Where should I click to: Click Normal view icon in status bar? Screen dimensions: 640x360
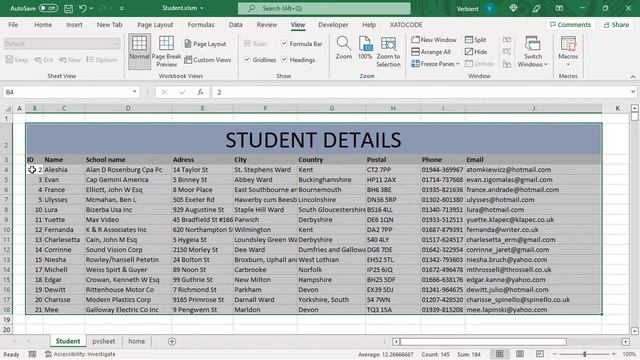[x=500, y=354]
